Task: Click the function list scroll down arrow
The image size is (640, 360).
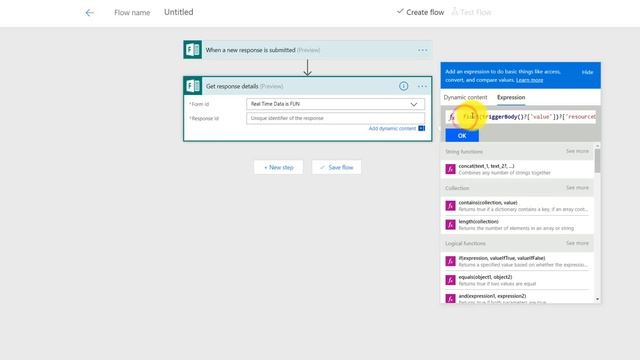Action: 598,299
